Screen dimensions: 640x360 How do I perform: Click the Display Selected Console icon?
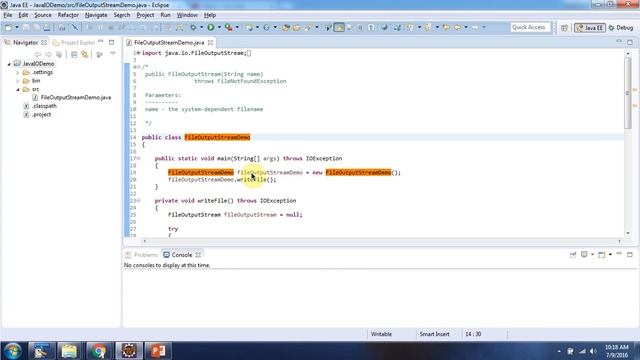[x=584, y=255]
